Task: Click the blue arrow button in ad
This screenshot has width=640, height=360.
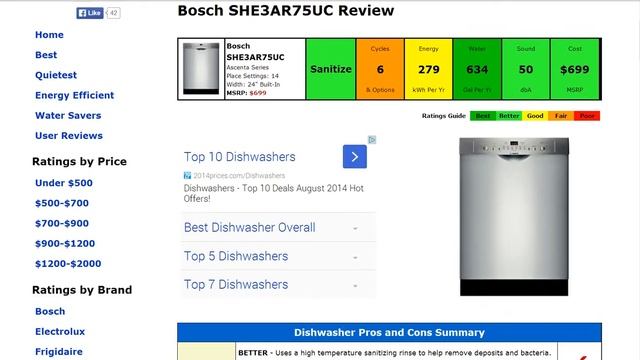Action: point(355,157)
